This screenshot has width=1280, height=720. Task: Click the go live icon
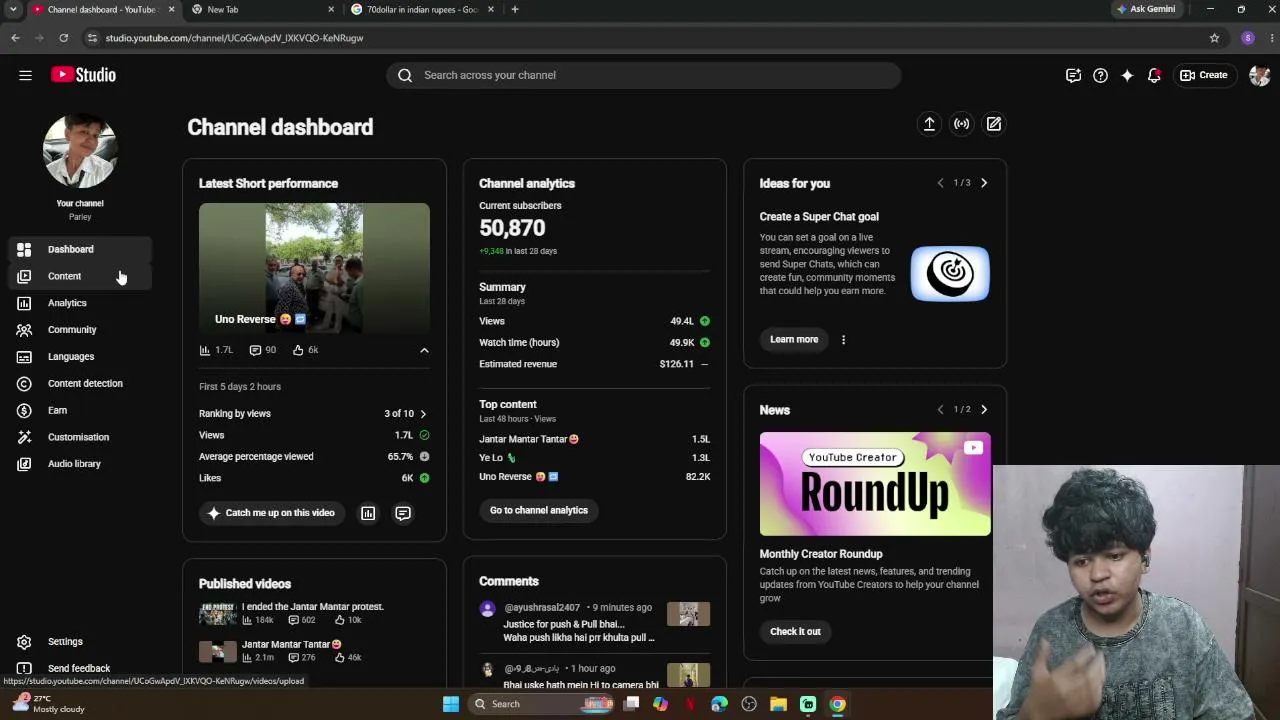tap(961, 124)
